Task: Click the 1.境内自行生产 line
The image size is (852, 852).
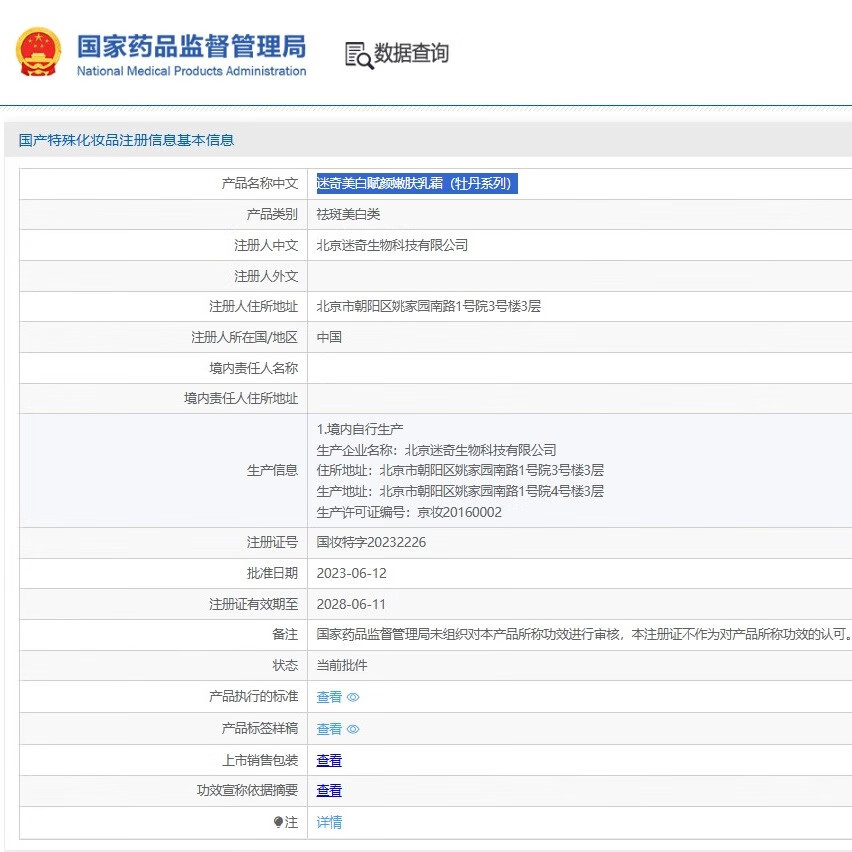Action: click(360, 429)
